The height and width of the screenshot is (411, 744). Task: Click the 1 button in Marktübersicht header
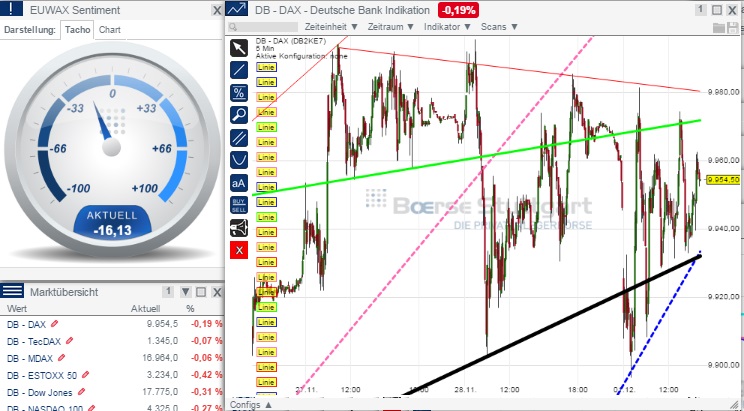pyautogui.click(x=168, y=291)
